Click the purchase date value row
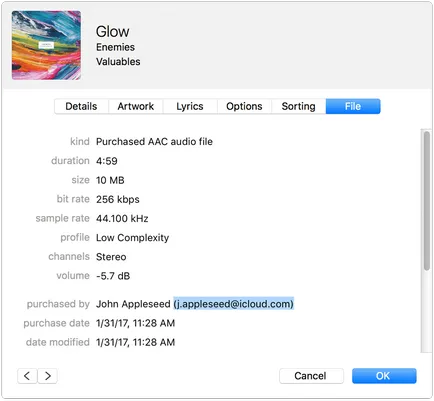The height and width of the screenshot is (401, 434). [x=135, y=323]
